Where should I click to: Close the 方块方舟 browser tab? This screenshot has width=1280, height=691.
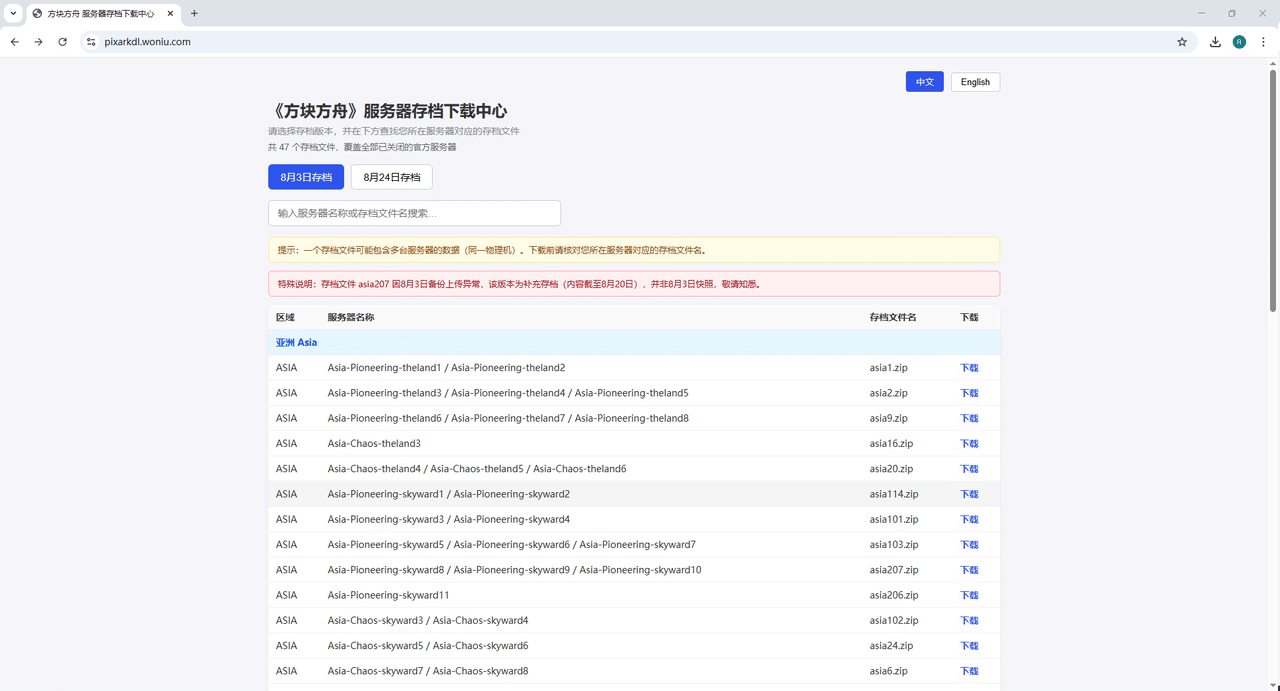tap(170, 14)
